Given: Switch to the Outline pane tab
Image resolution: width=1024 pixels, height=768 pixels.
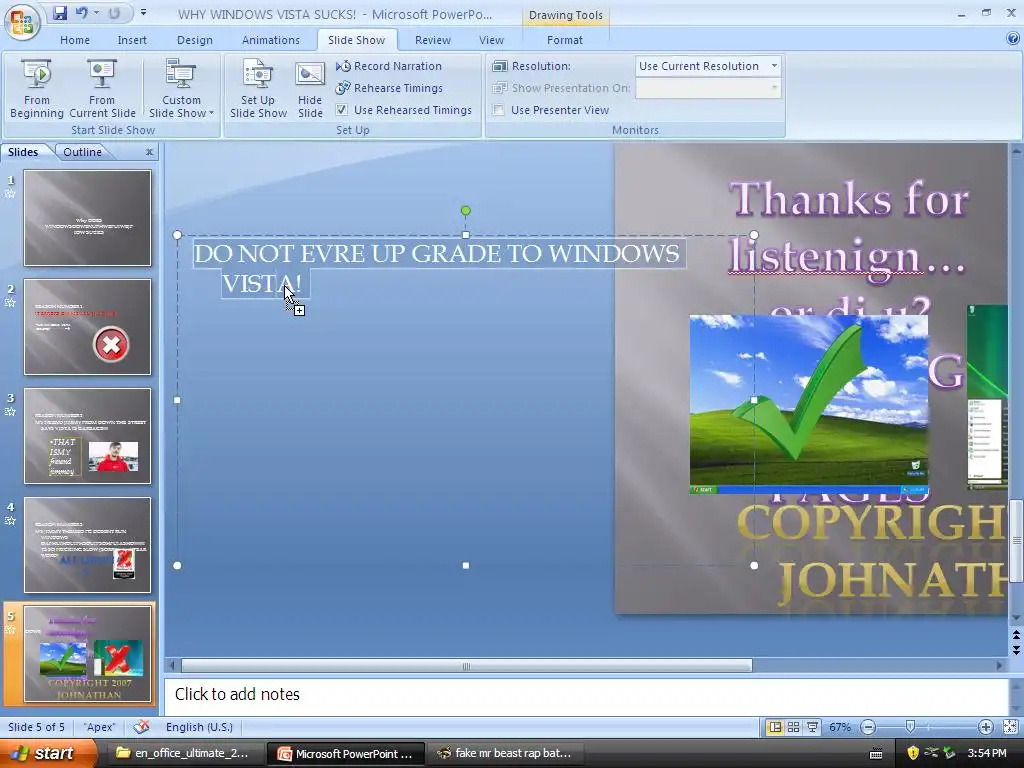Looking at the screenshot, I should click(x=82, y=152).
